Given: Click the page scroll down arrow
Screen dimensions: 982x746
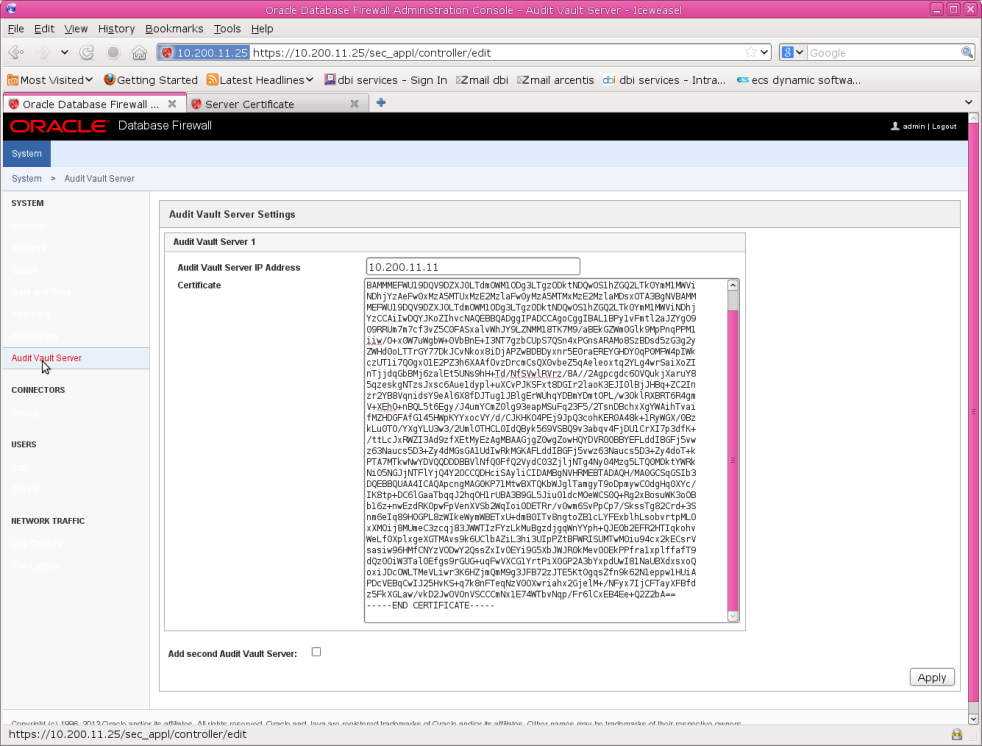Looking at the screenshot, I should [x=973, y=719].
